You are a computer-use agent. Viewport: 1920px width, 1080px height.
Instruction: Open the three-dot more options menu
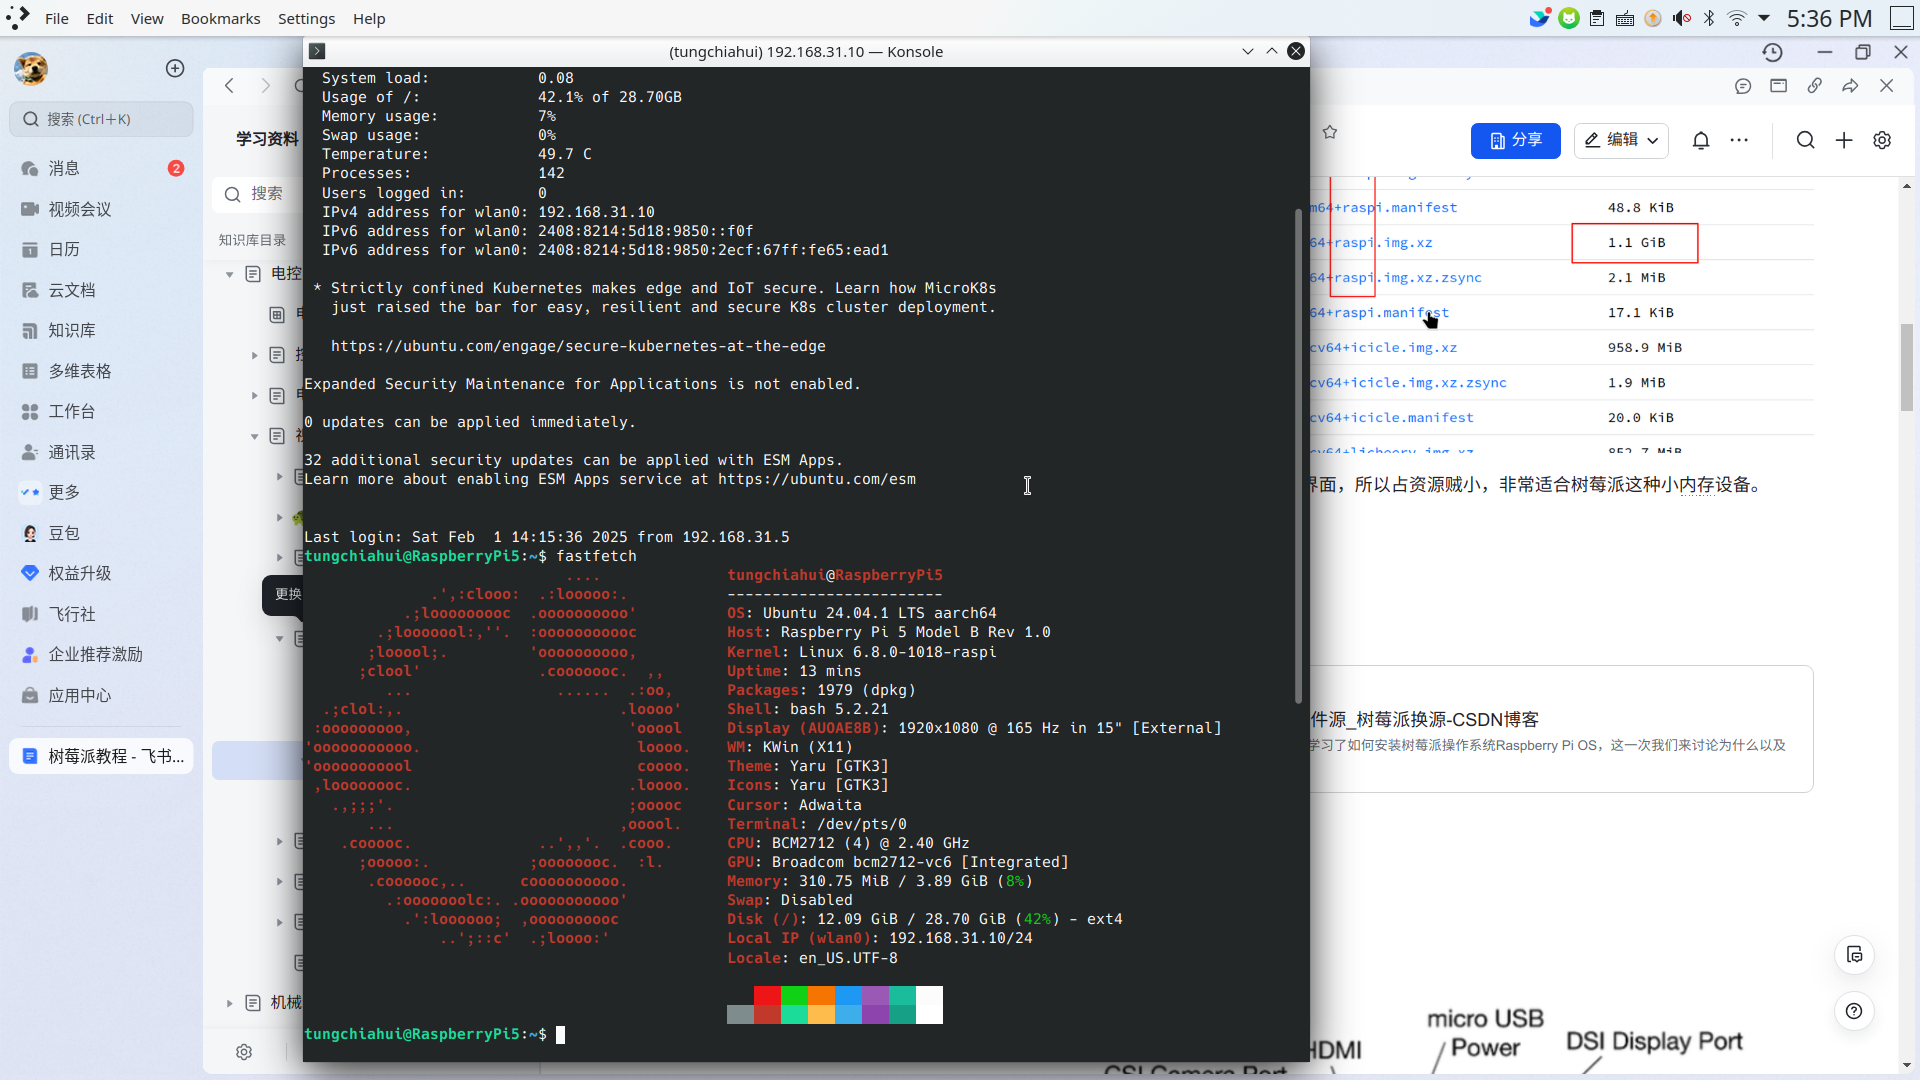(1739, 140)
